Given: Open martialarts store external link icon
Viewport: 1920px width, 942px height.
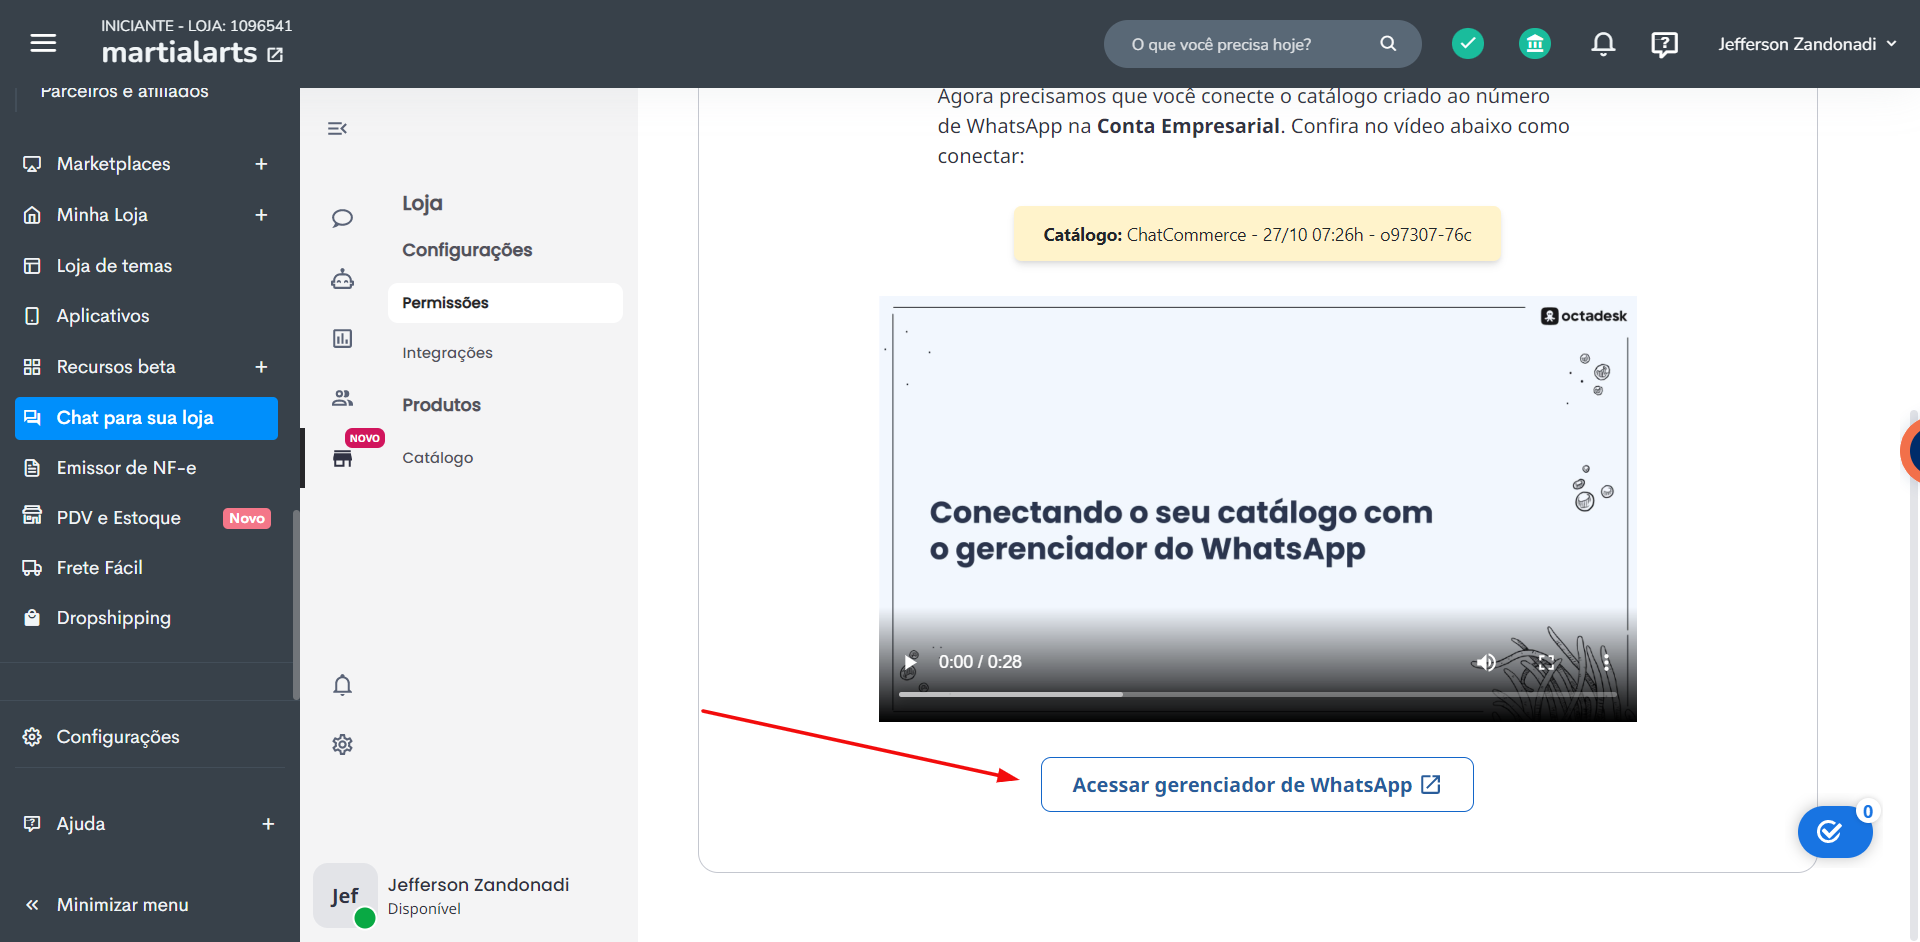Looking at the screenshot, I should pos(276,55).
